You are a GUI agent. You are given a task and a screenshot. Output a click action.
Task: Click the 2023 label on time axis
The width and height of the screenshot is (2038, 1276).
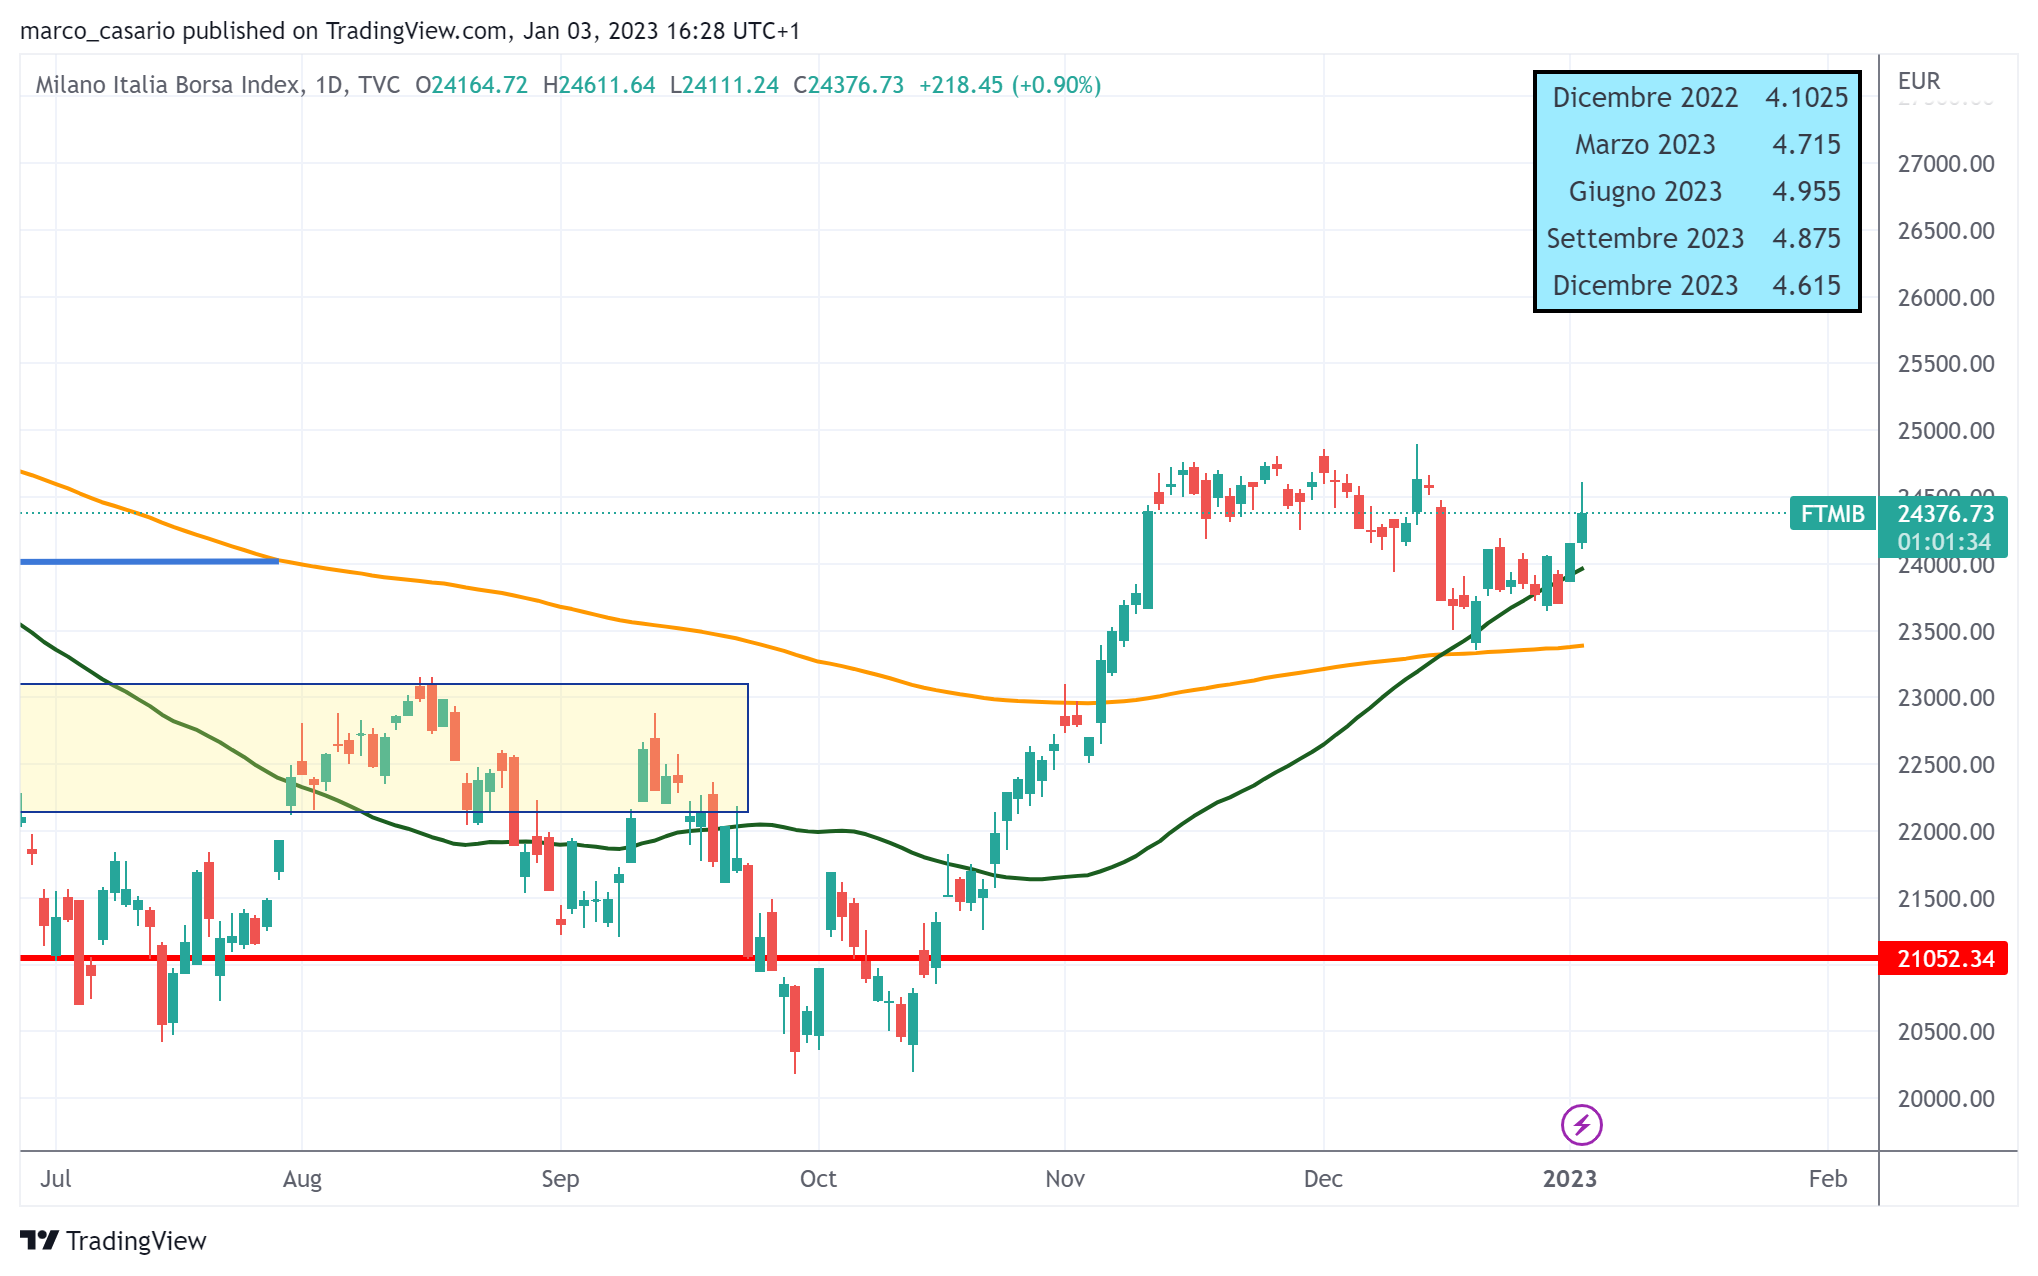coord(1569,1179)
